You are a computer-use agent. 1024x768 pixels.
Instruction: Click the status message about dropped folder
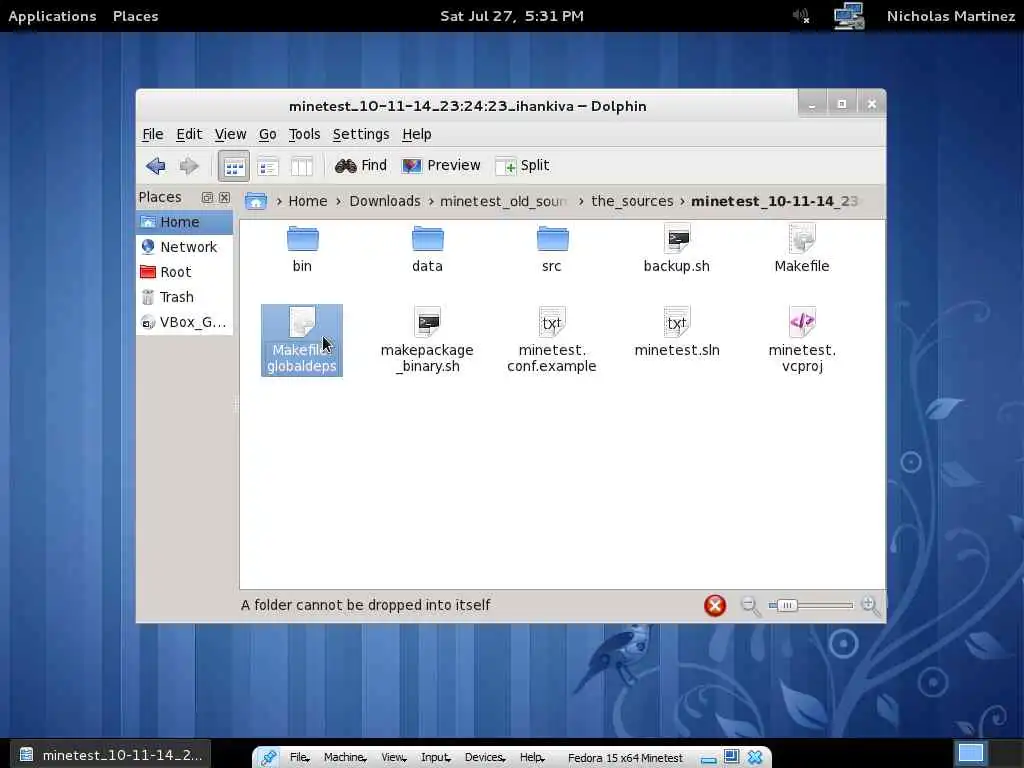(x=366, y=605)
